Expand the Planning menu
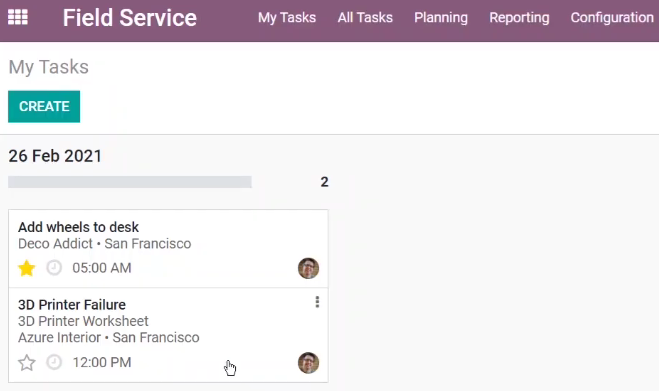659x391 pixels. pyautogui.click(x=441, y=18)
